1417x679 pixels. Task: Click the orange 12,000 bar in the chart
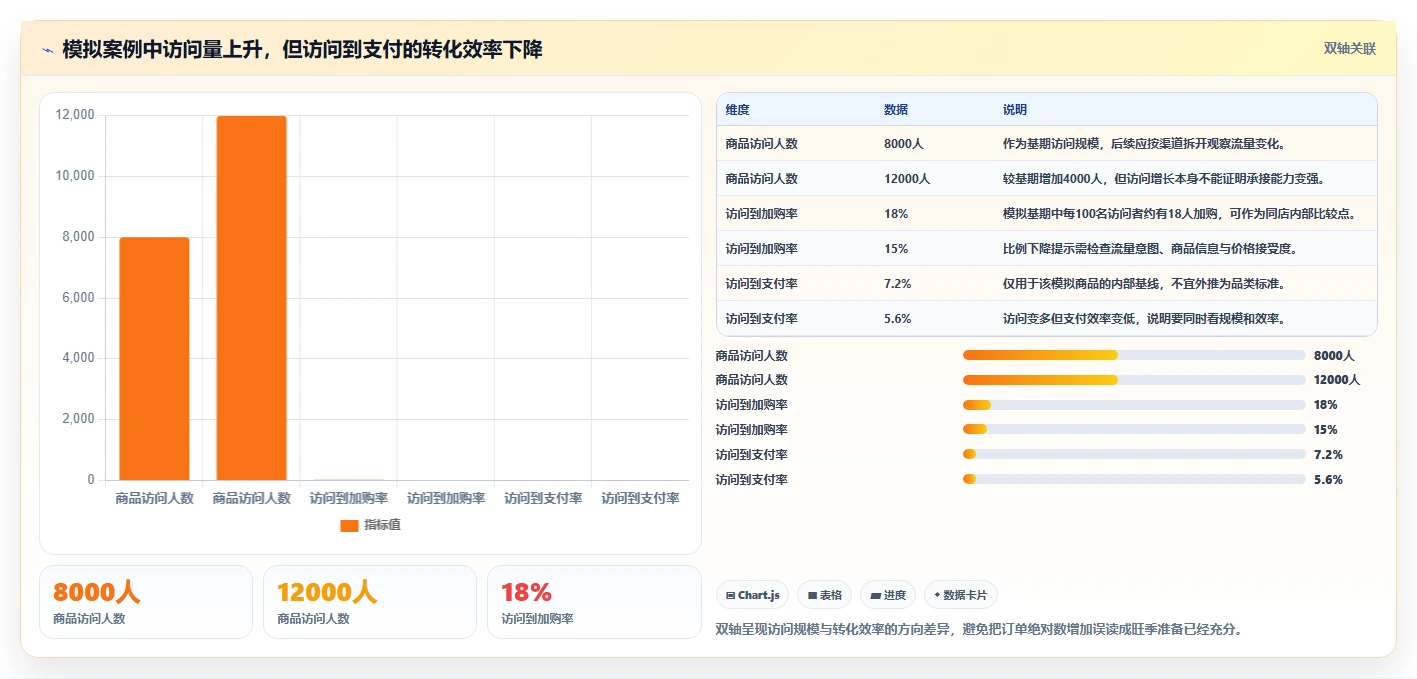coord(251,298)
